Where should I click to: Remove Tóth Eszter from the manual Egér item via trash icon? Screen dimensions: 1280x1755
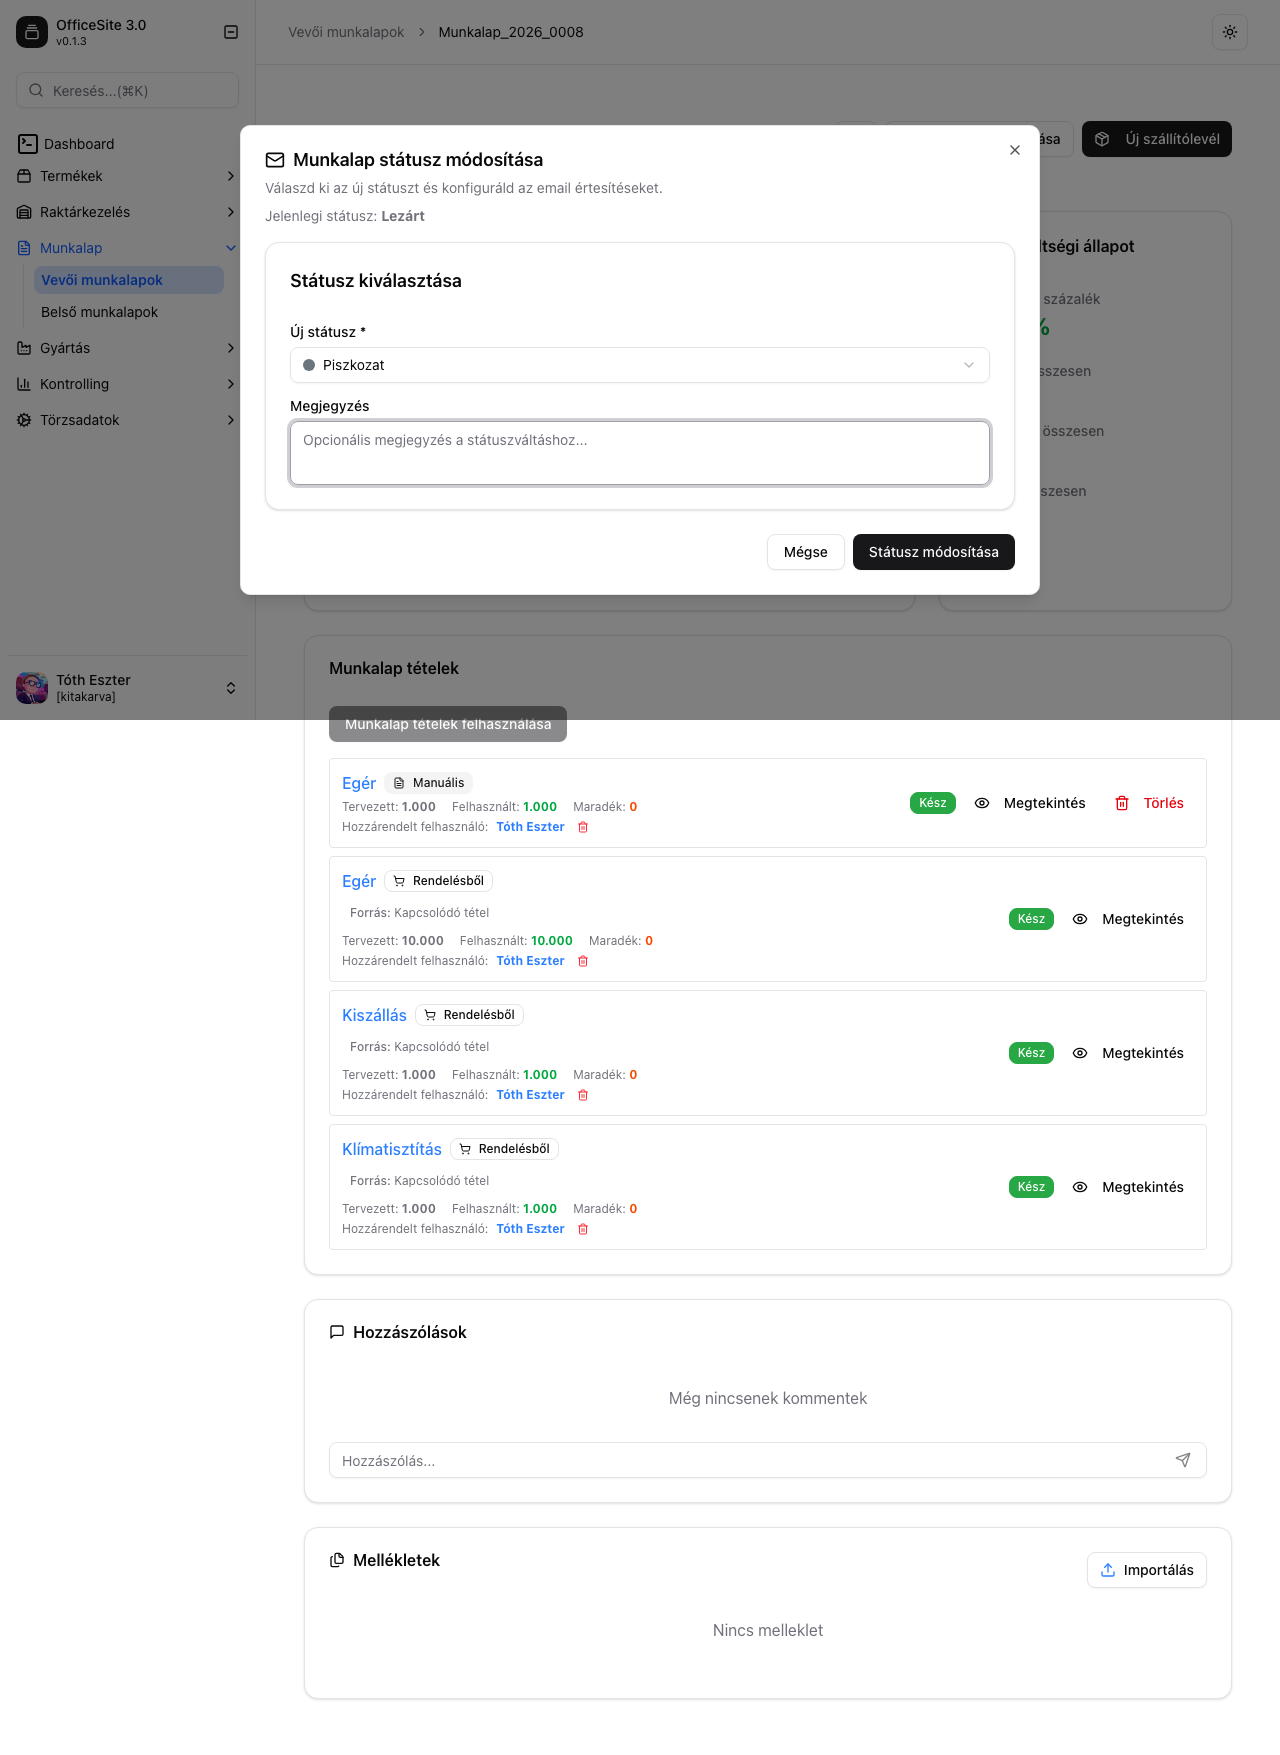pyautogui.click(x=583, y=827)
